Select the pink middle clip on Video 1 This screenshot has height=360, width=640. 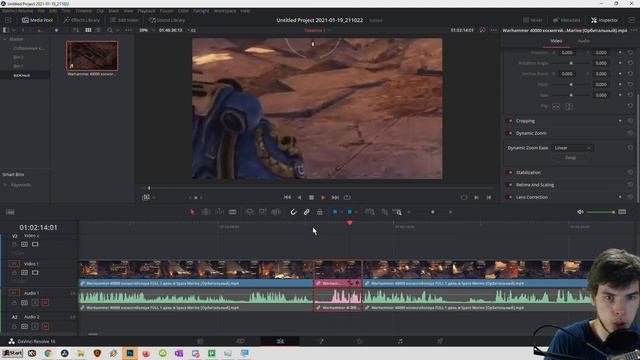tap(338, 273)
